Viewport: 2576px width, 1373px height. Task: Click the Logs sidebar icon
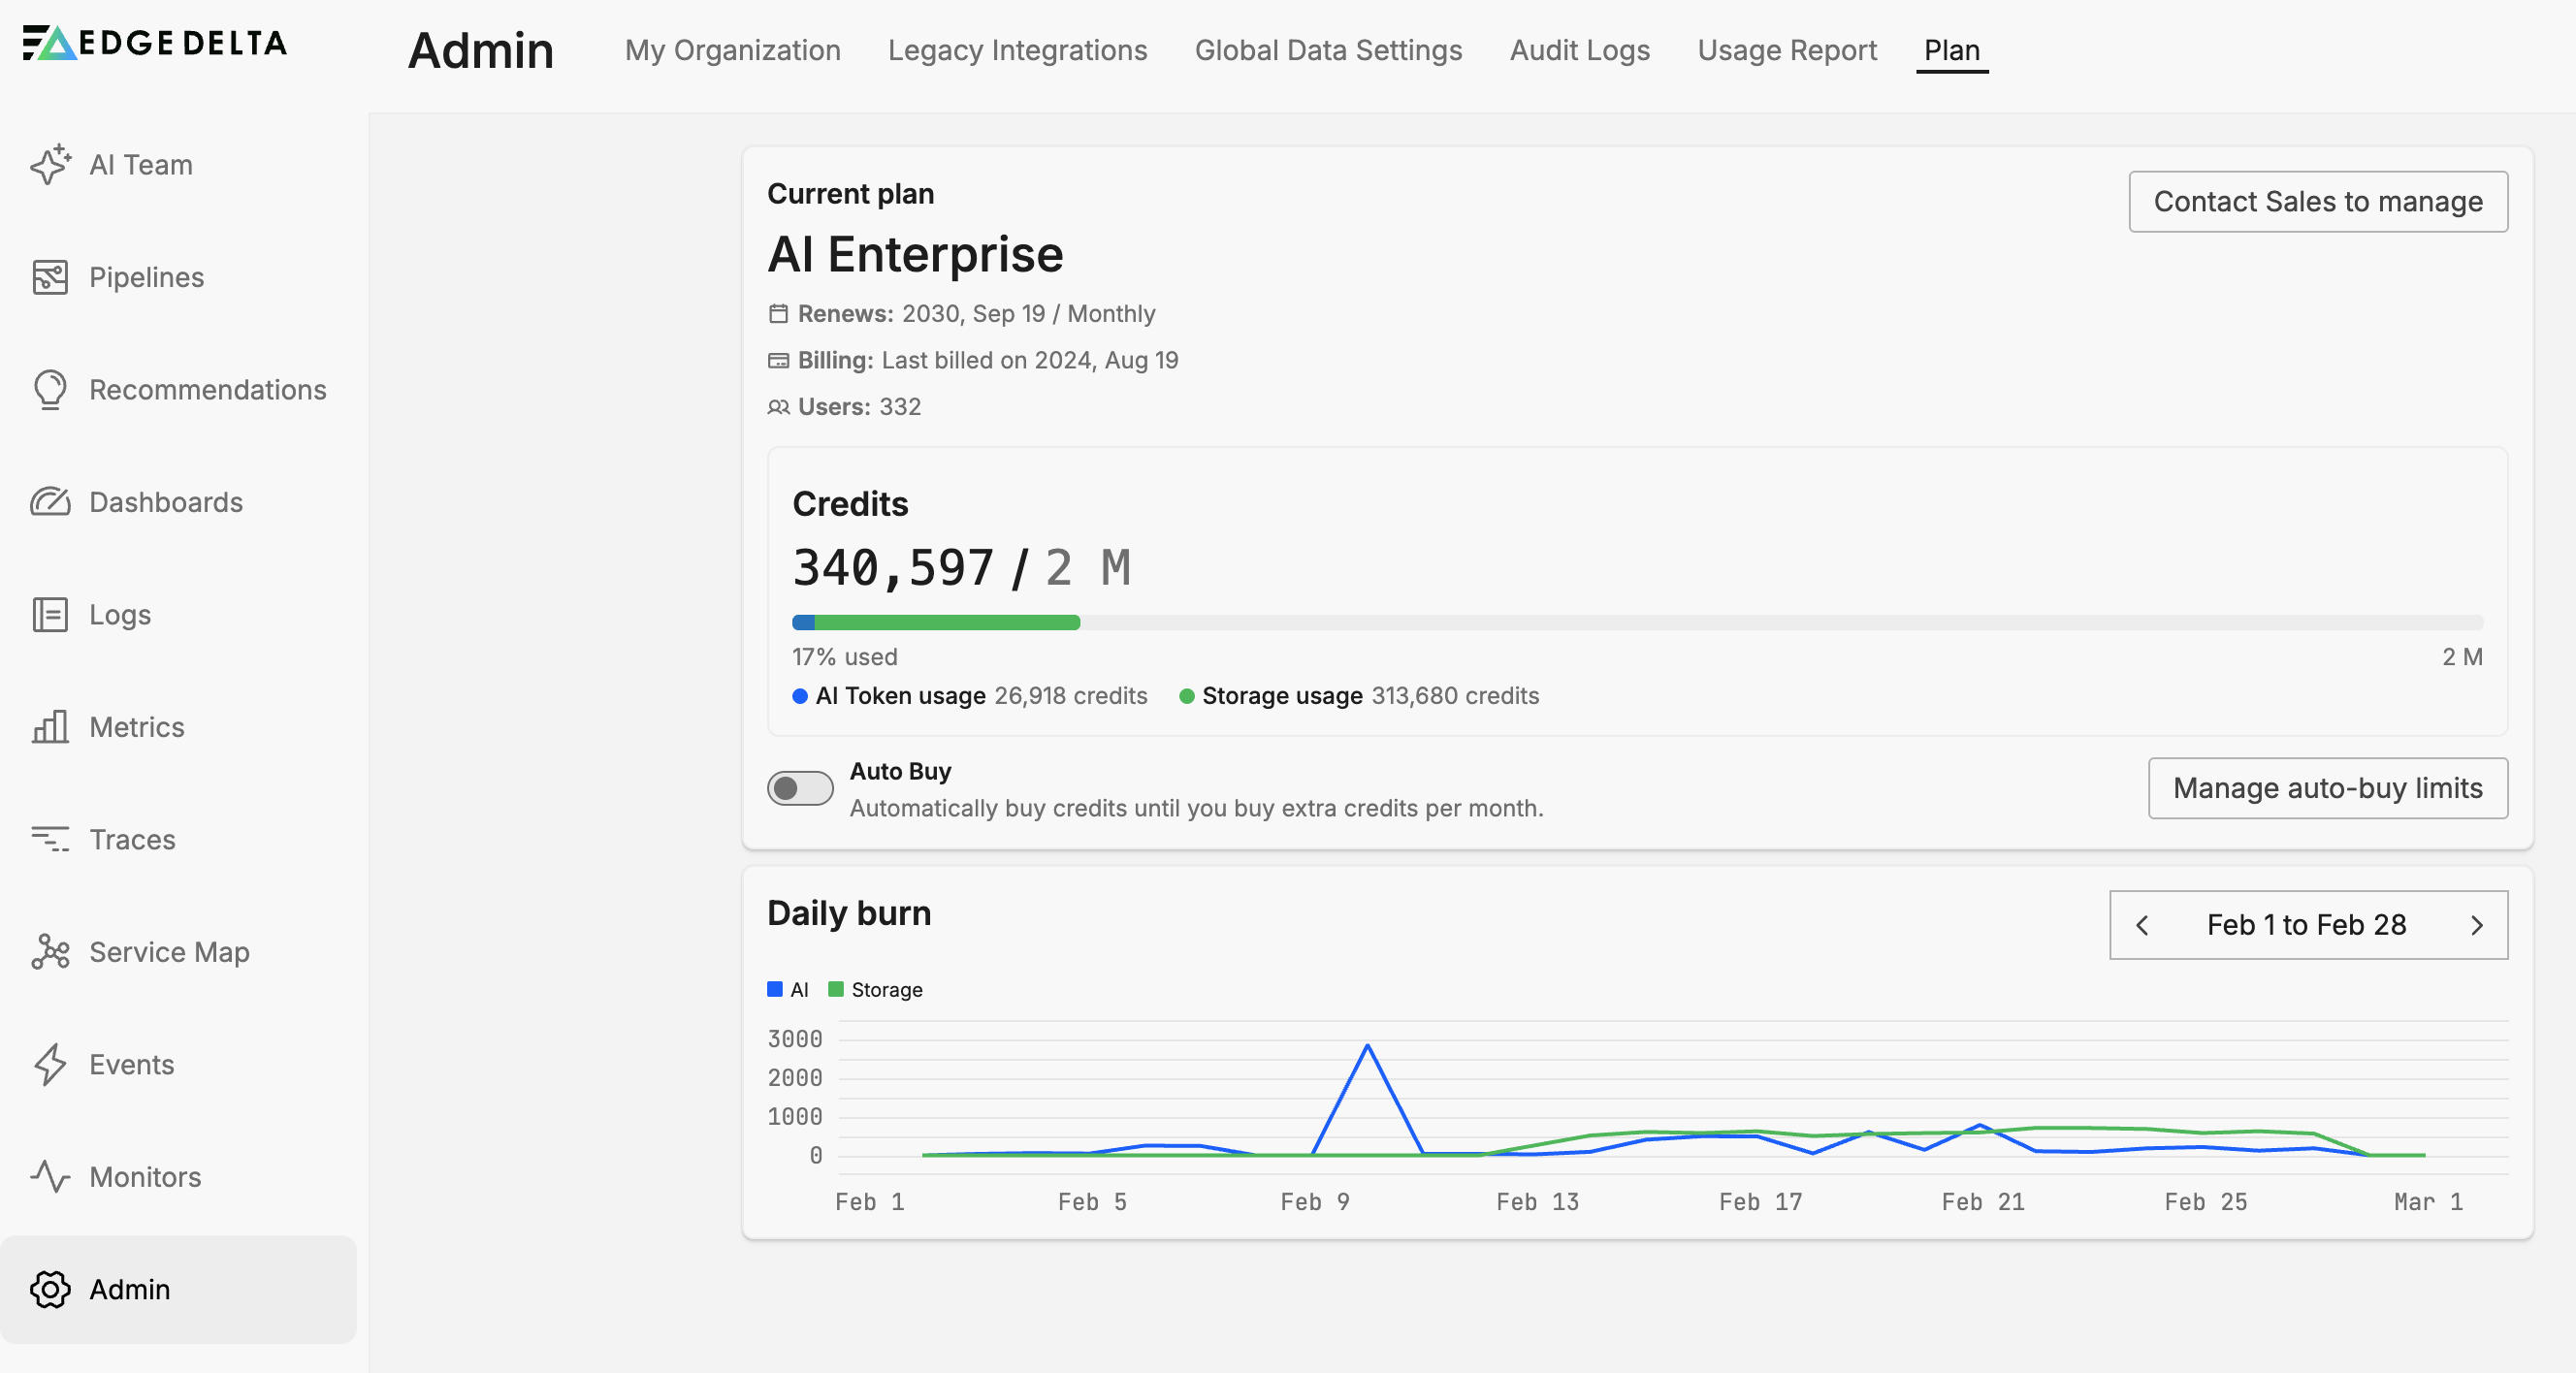[50, 615]
